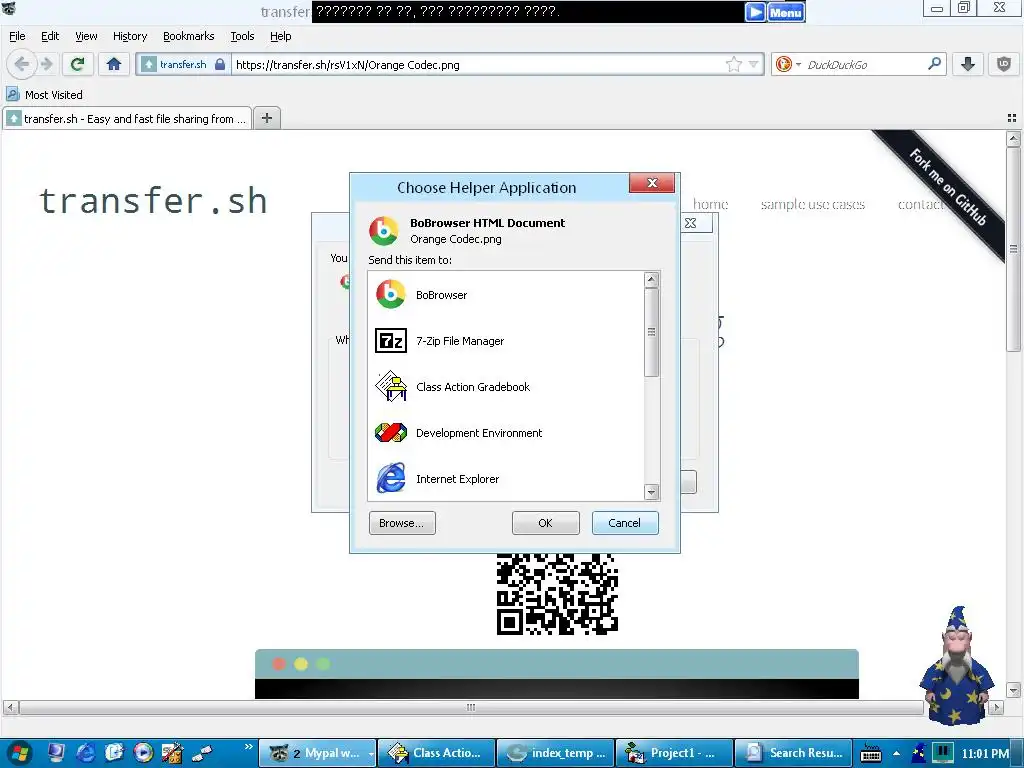
Task: Go back with the back arrow
Action: pyautogui.click(x=22, y=64)
